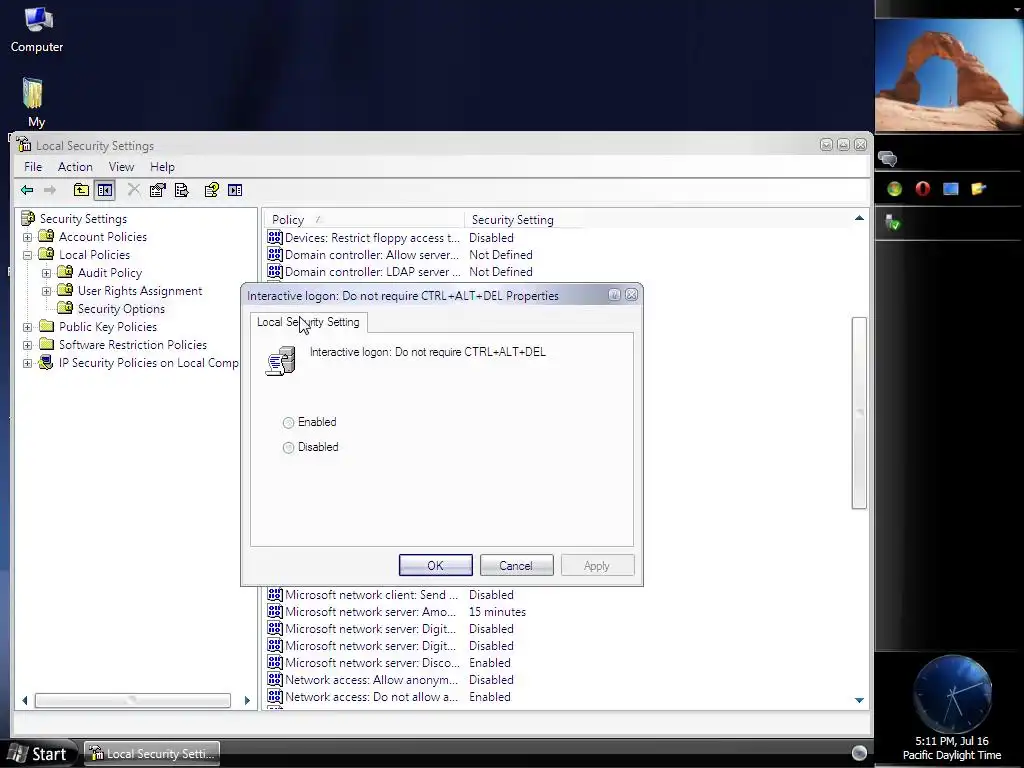
Task: Click the policy icon beside Network access: Allow anonym...
Action: (275, 679)
